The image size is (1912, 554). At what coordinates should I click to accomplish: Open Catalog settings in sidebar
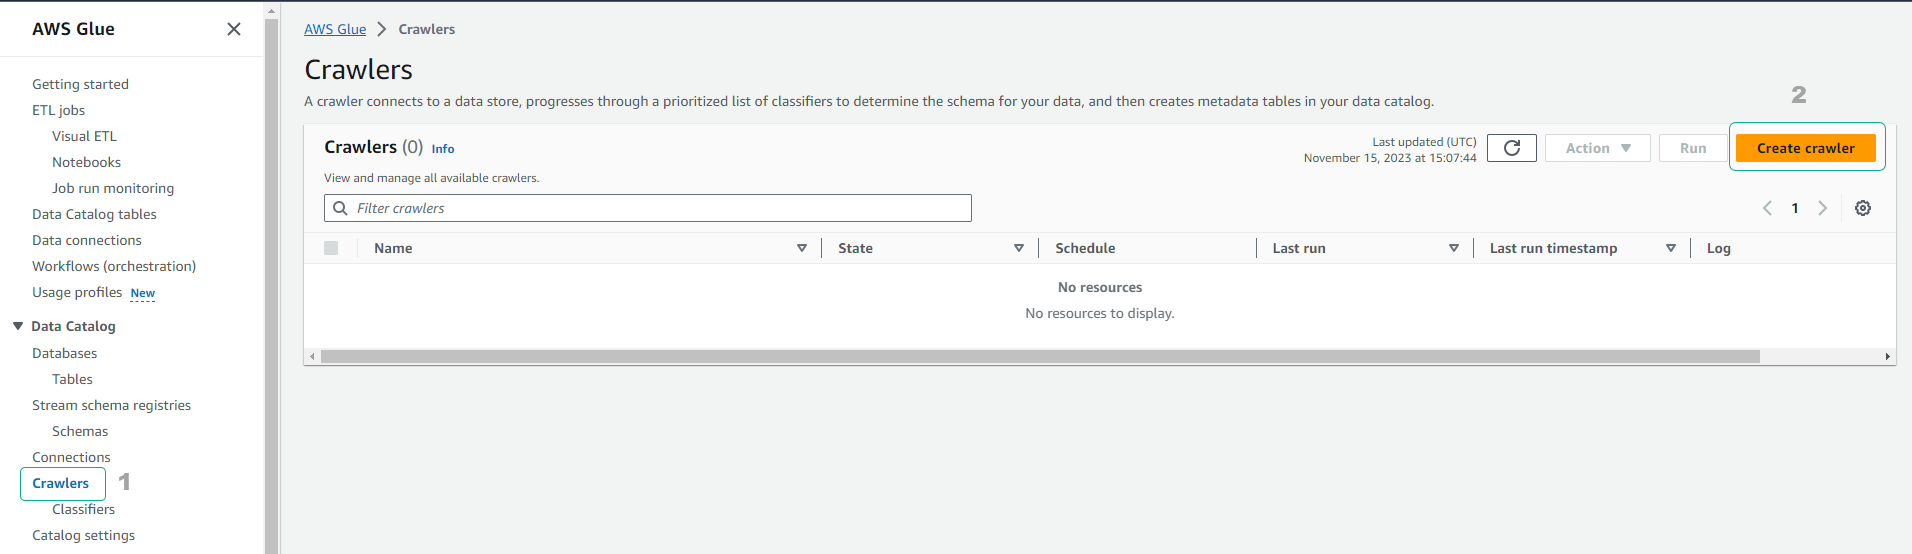[83, 535]
